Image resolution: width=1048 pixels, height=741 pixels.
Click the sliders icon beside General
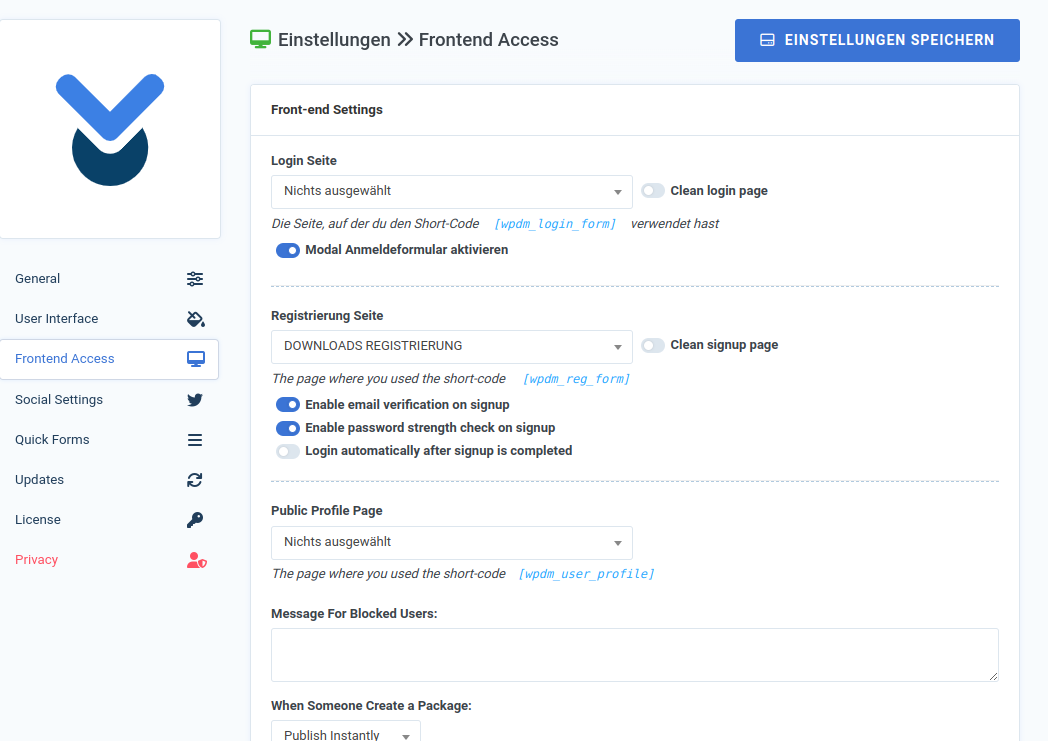tap(195, 279)
